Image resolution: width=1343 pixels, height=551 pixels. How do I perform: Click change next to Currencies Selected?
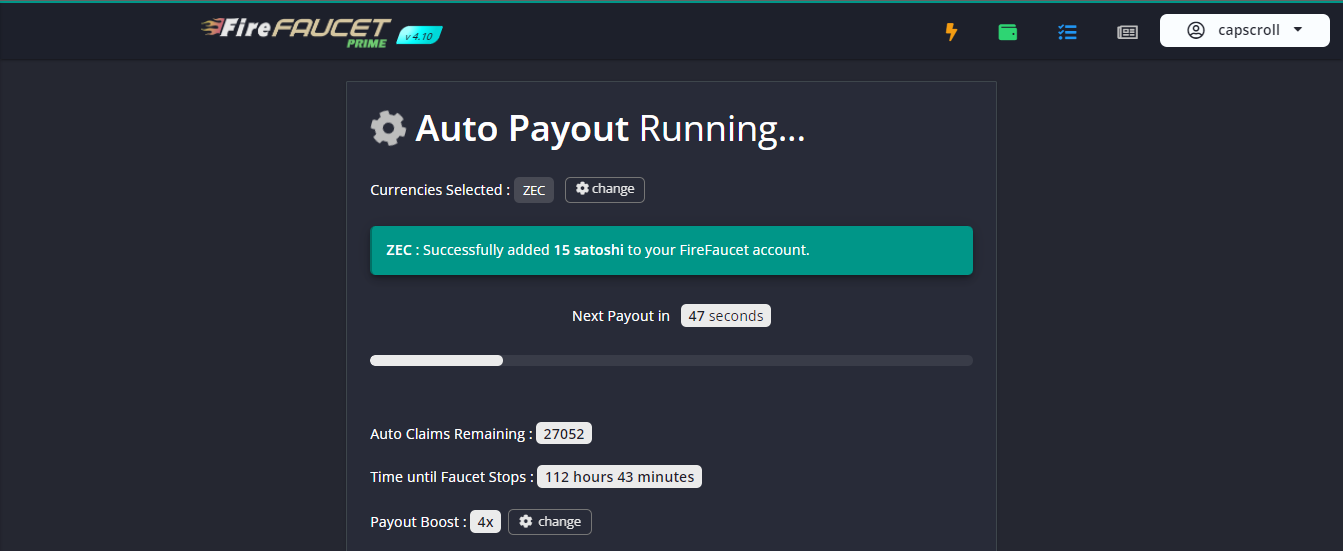605,189
